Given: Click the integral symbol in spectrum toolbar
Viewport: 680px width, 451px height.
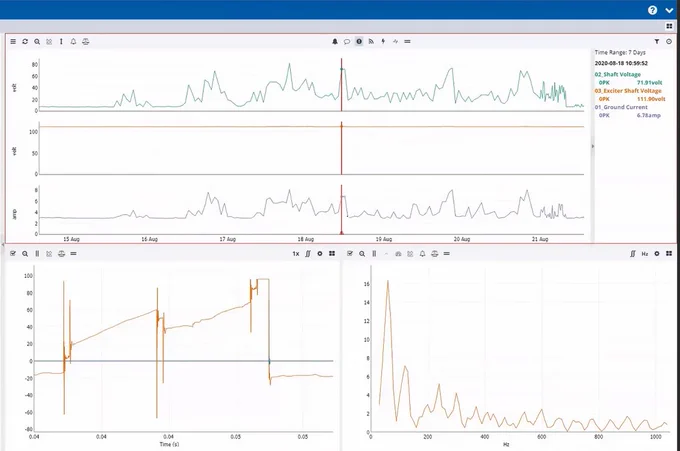Looking at the screenshot, I should point(633,254).
